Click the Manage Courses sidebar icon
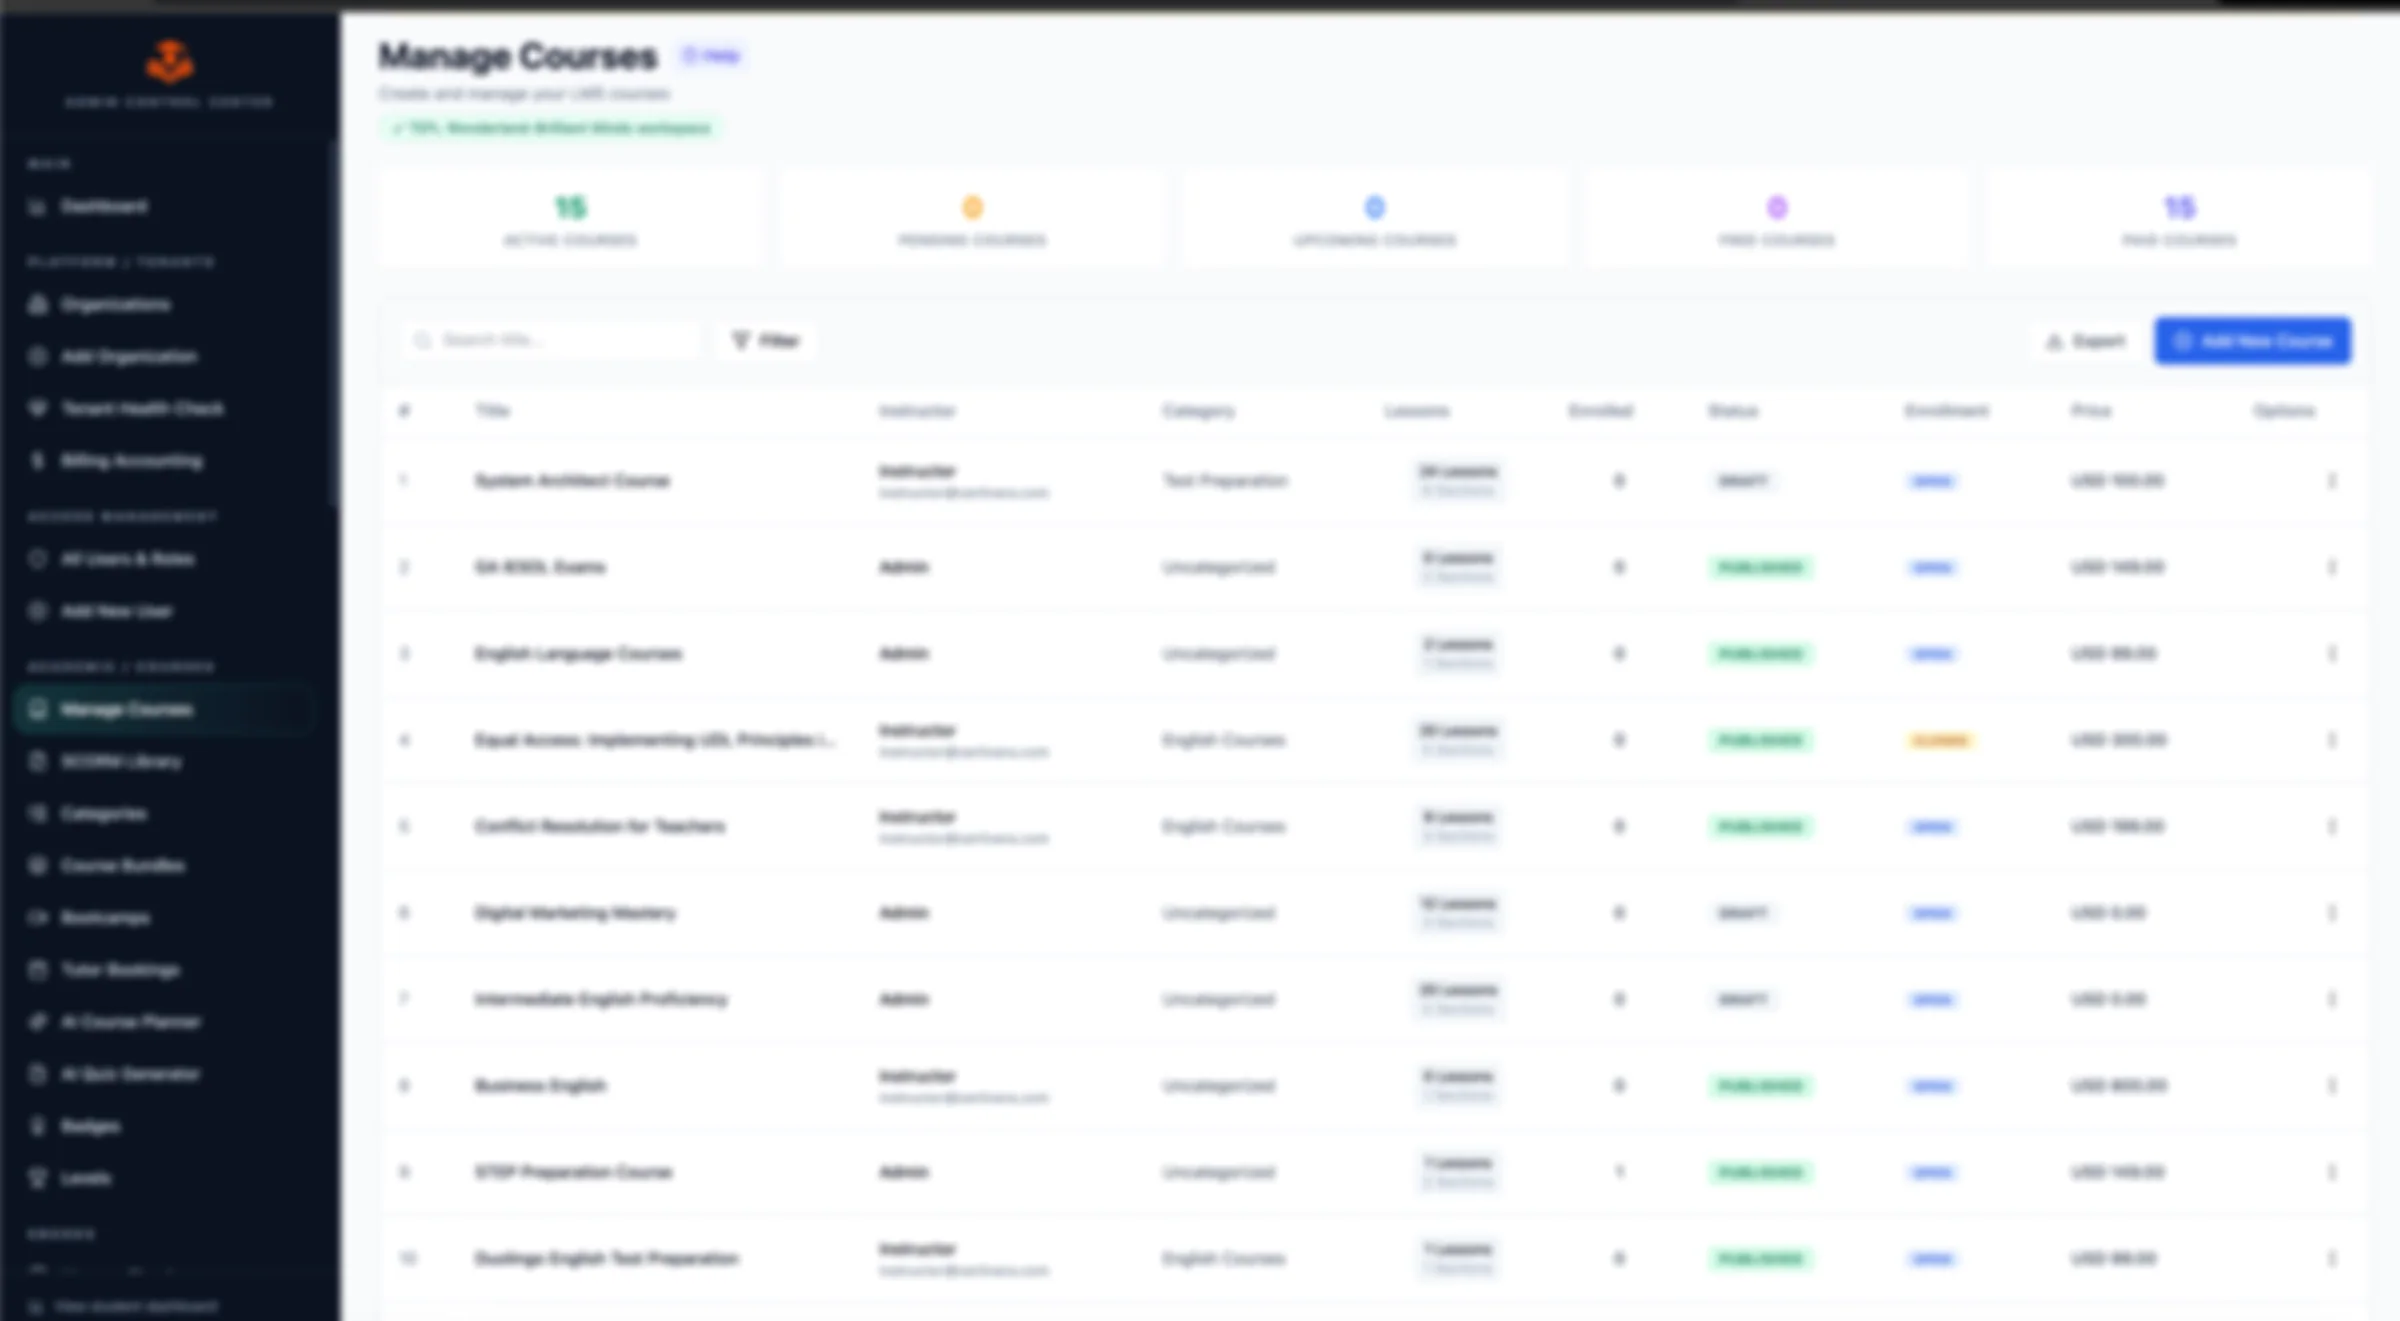 [38, 709]
